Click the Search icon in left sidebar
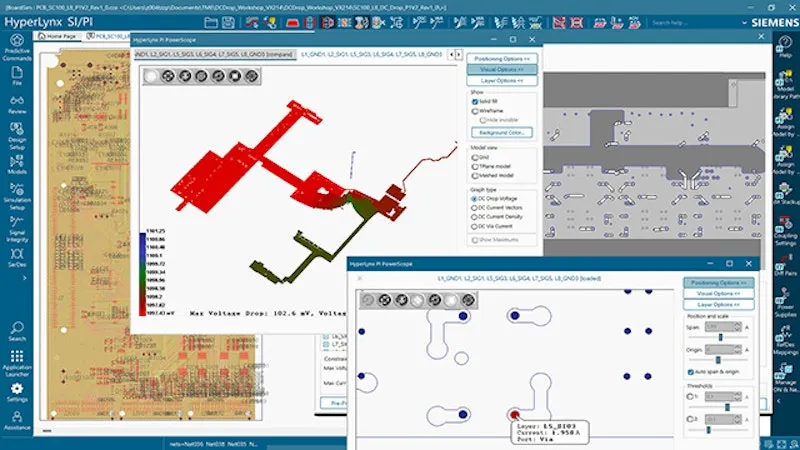Image resolution: width=800 pixels, height=450 pixels. pos(17,331)
